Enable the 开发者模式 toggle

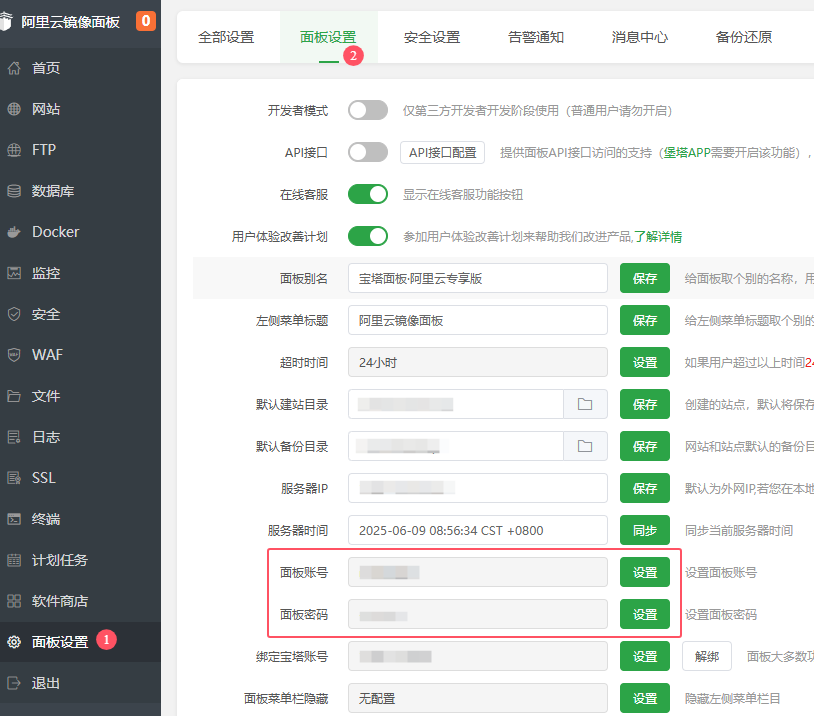(367, 110)
